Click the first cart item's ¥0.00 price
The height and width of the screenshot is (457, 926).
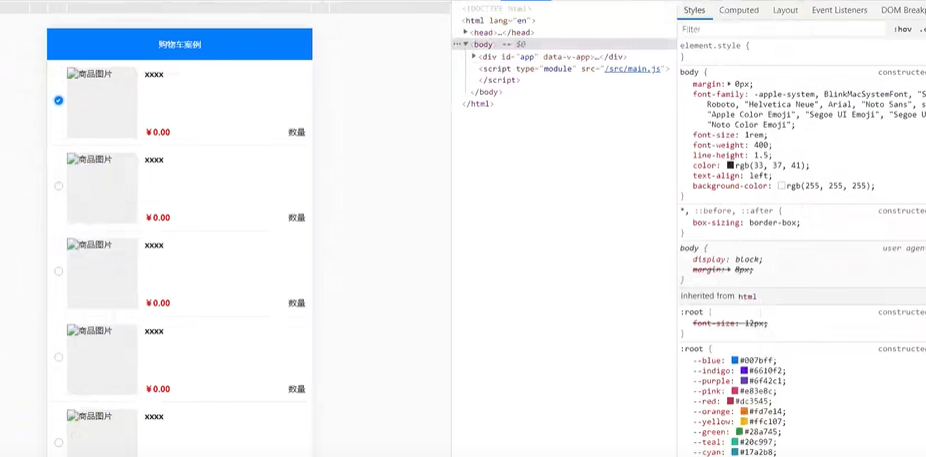(x=158, y=132)
